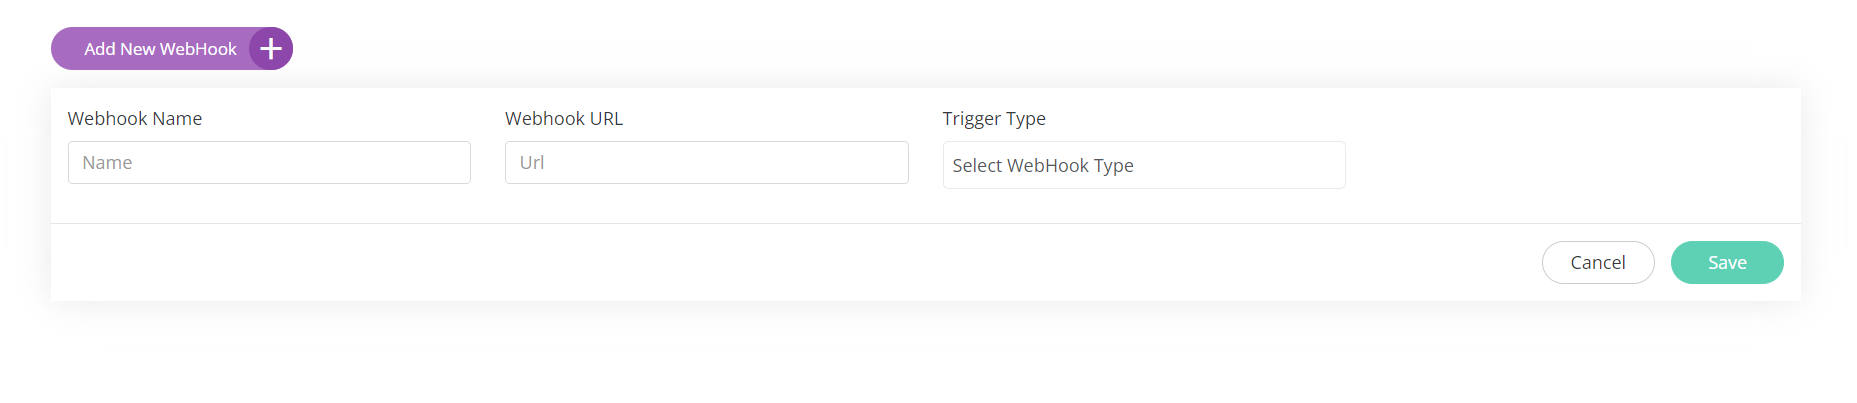Cancel the new webhook form
The width and height of the screenshot is (1857, 403).
(1597, 263)
